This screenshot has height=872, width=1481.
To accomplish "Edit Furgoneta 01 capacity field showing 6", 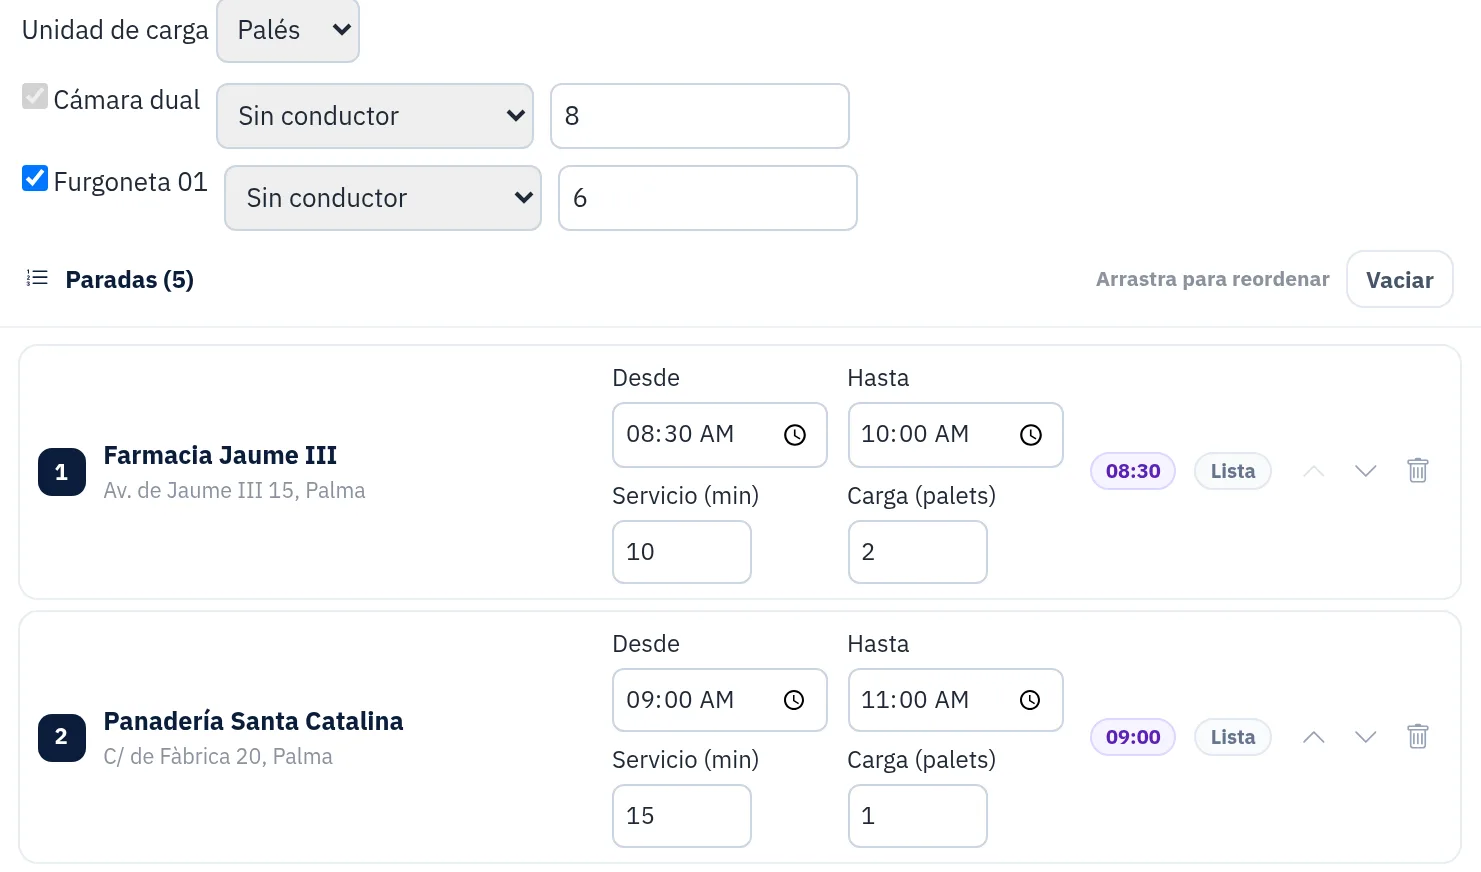I will click(708, 198).
